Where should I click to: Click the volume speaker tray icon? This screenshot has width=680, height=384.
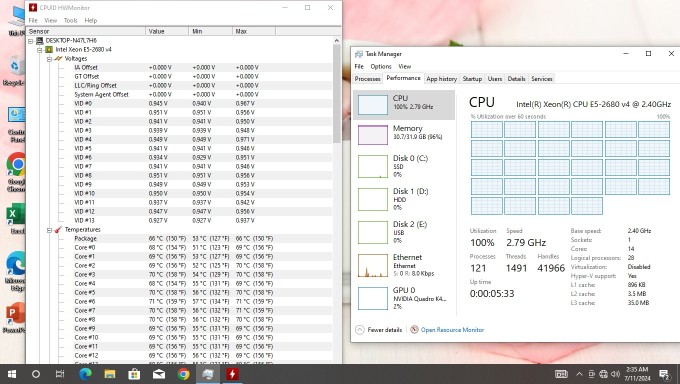pyautogui.click(x=615, y=374)
